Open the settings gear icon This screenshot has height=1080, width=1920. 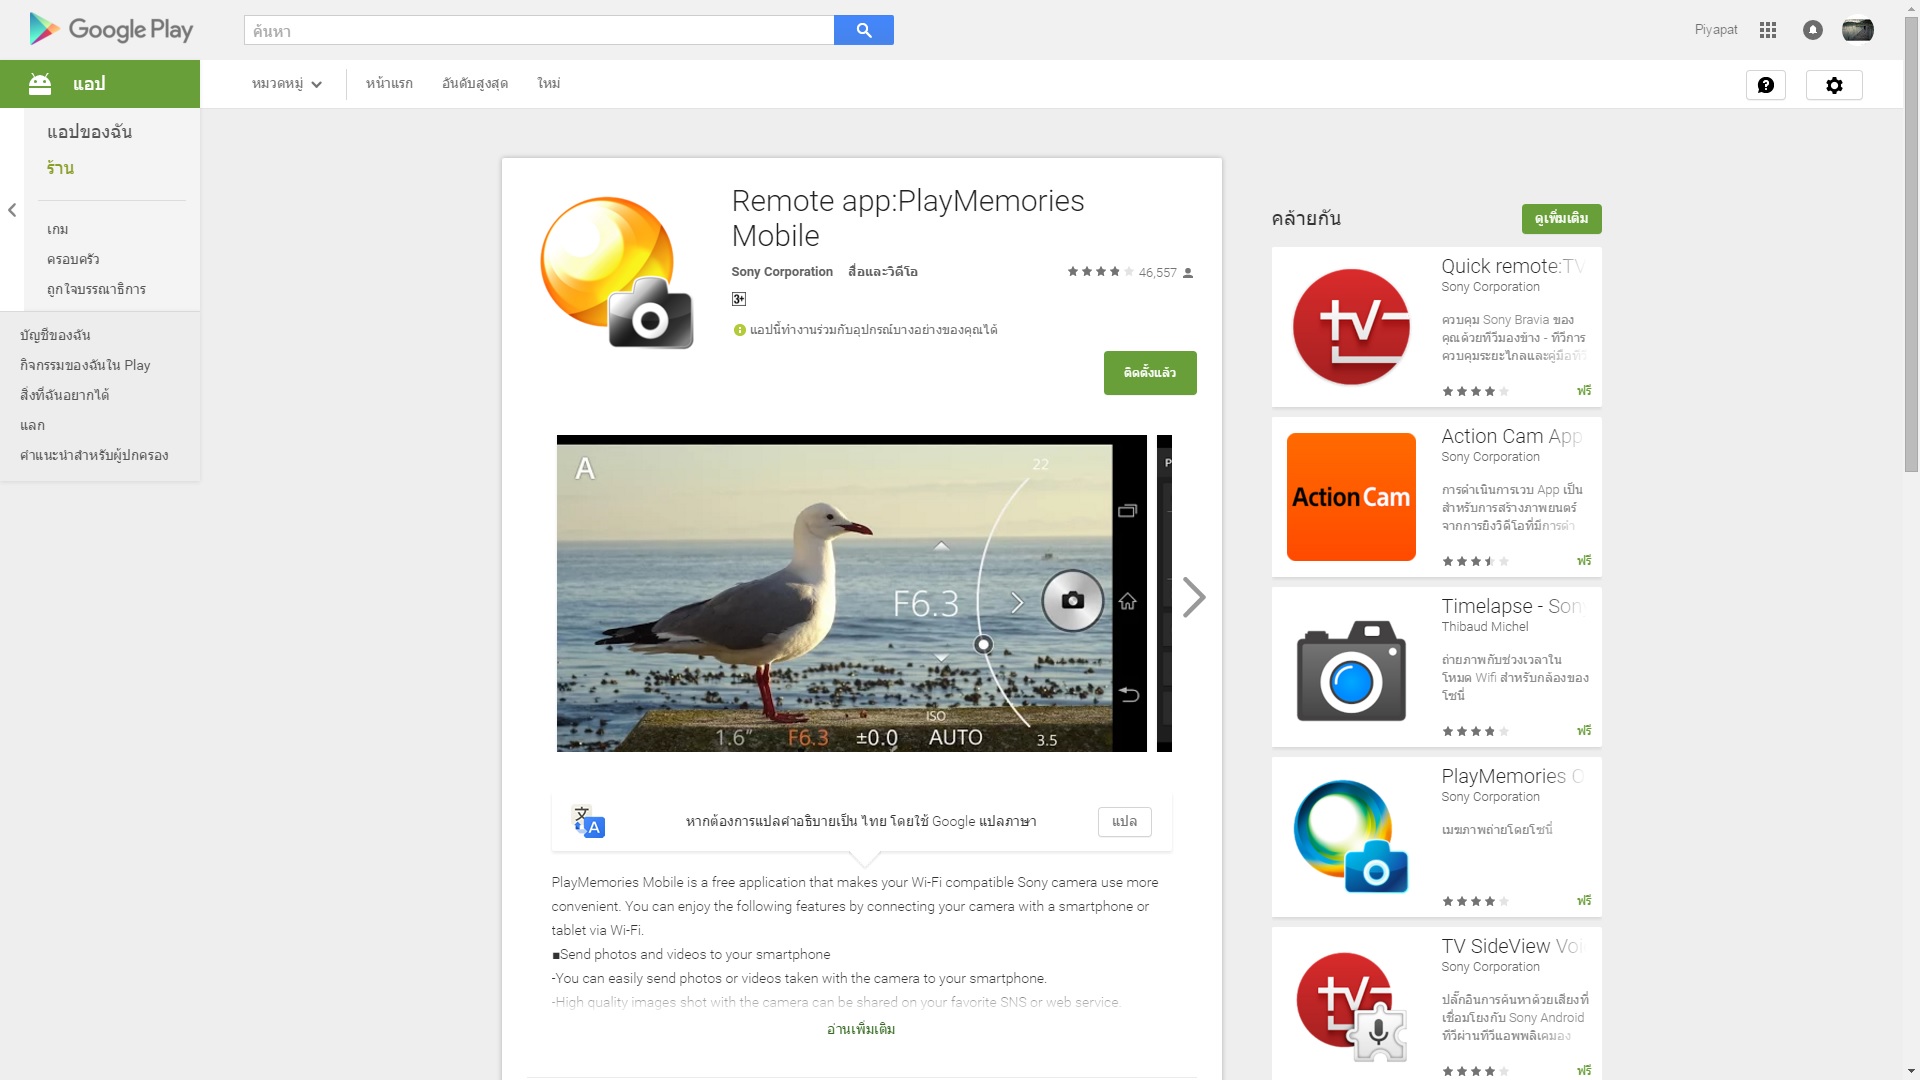click(1833, 85)
